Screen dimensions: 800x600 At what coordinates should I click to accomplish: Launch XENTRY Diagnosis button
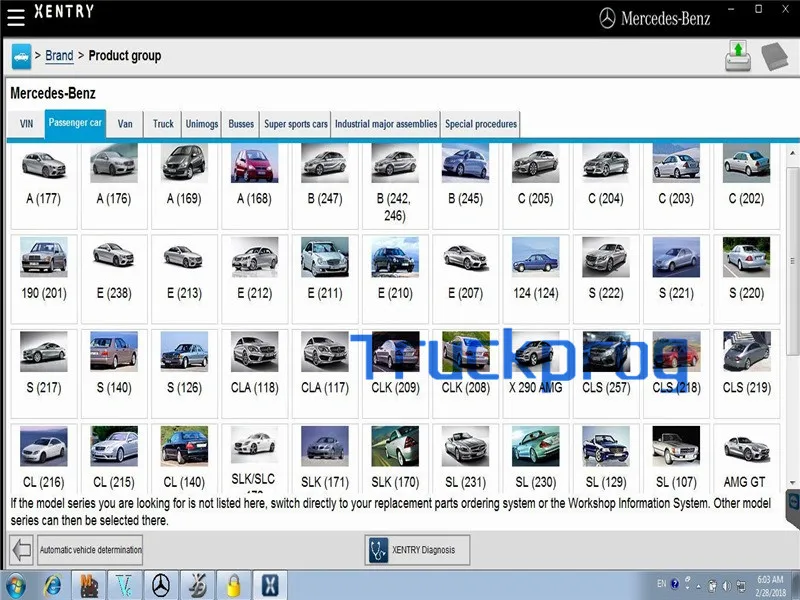click(417, 550)
